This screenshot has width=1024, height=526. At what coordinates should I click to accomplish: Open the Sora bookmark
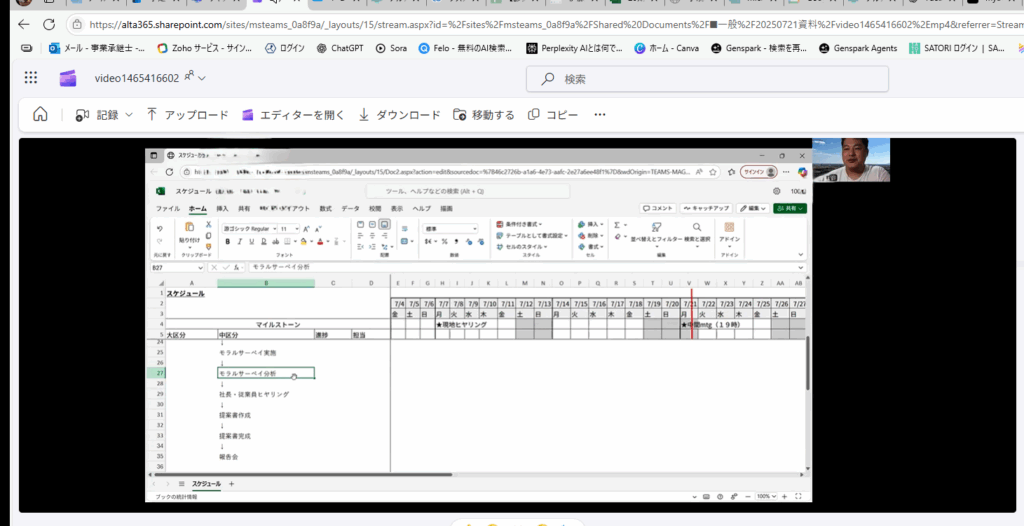click(391, 48)
